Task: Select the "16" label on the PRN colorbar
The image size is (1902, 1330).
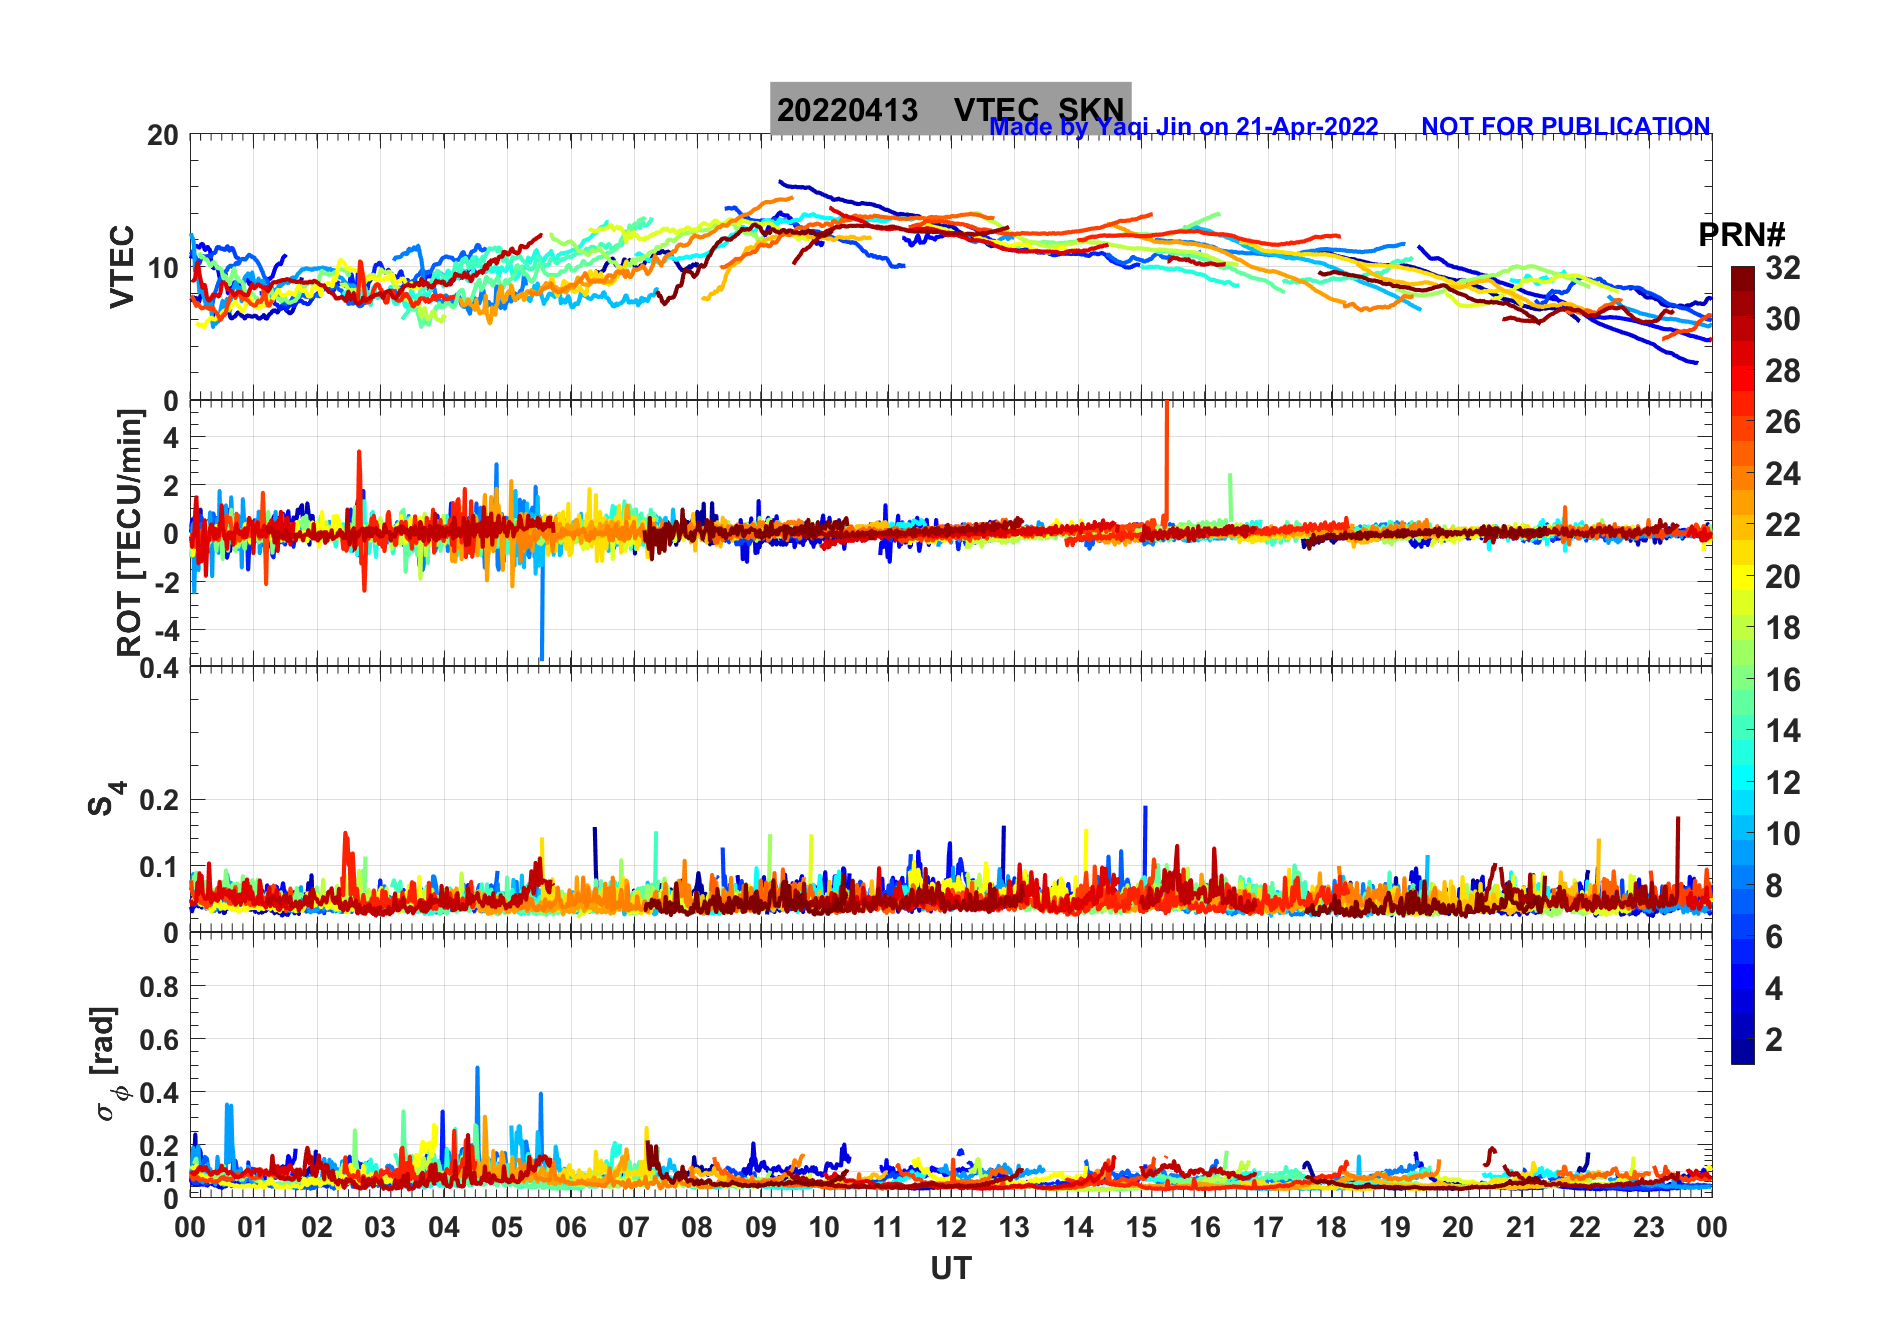Action: tap(1783, 680)
